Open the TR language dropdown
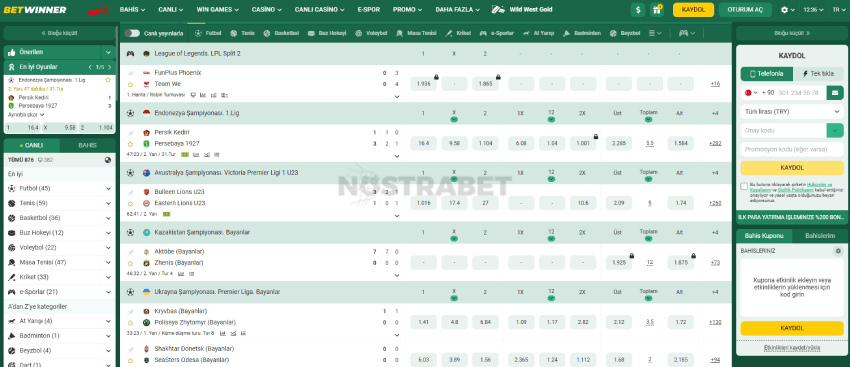 pyautogui.click(x=838, y=10)
